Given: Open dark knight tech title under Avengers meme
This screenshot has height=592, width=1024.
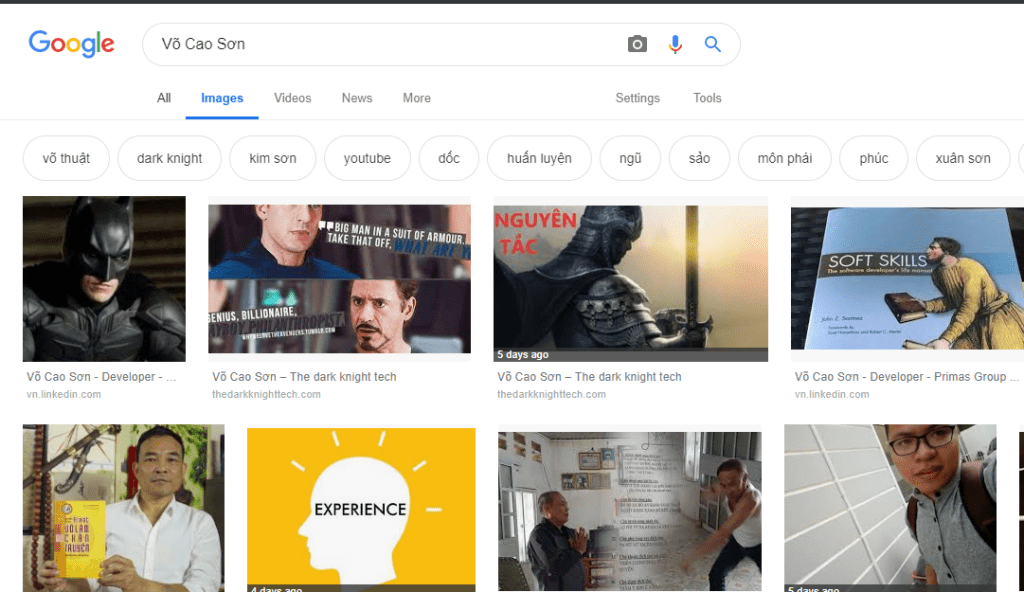Looking at the screenshot, I should pyautogui.click(x=304, y=377).
